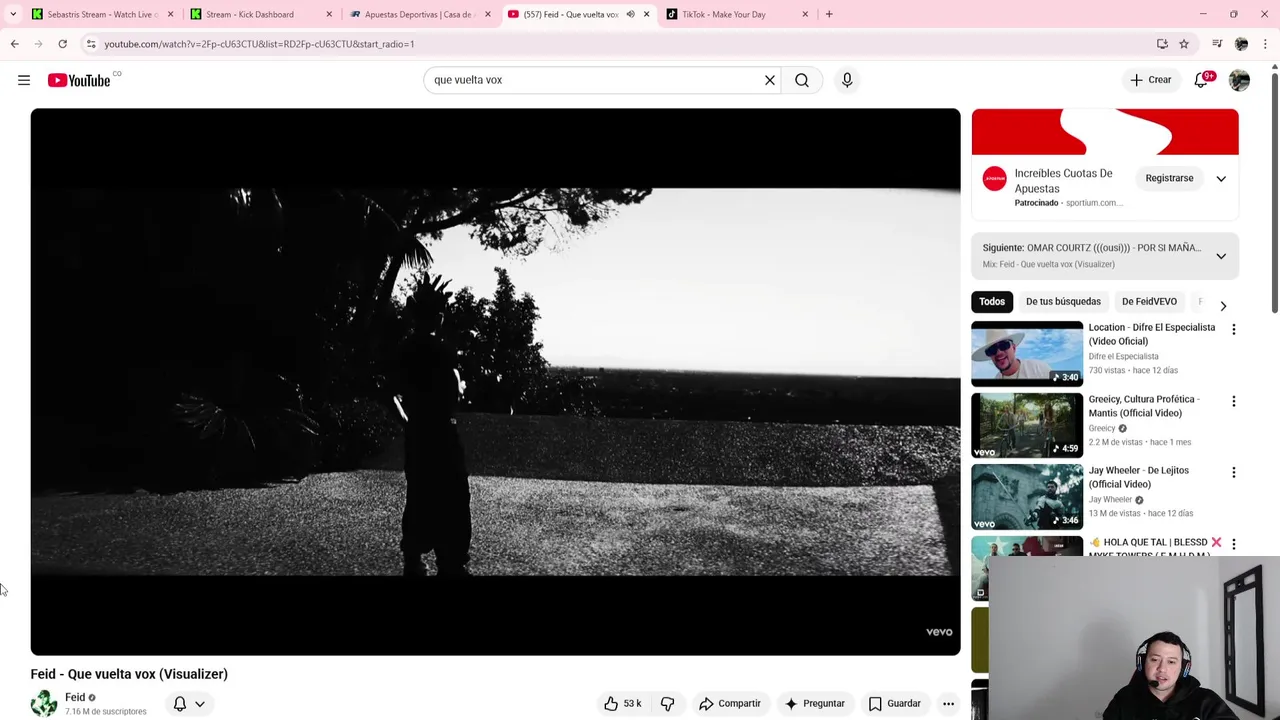Open the sponsored ad banner image
The width and height of the screenshot is (1280, 720).
click(x=1105, y=132)
